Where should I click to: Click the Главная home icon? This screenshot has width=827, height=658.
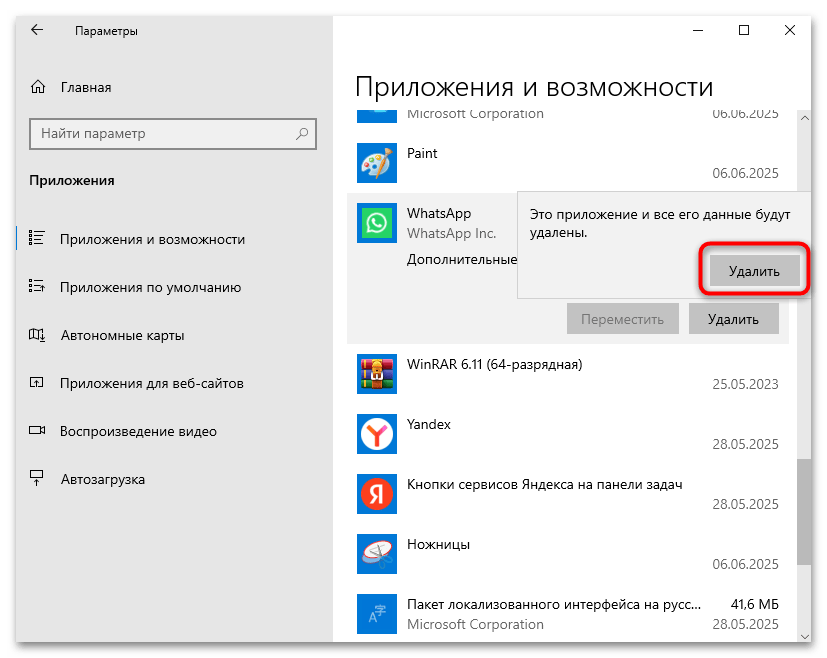38,87
